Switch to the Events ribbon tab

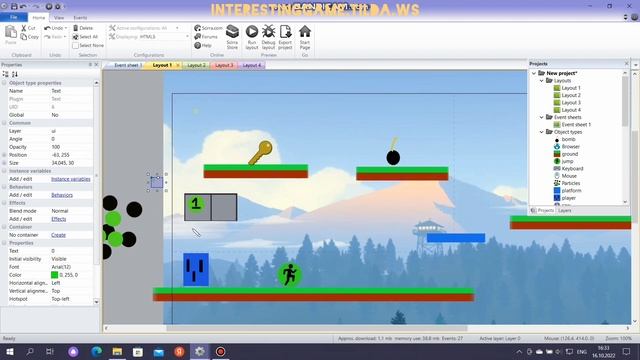coord(80,18)
